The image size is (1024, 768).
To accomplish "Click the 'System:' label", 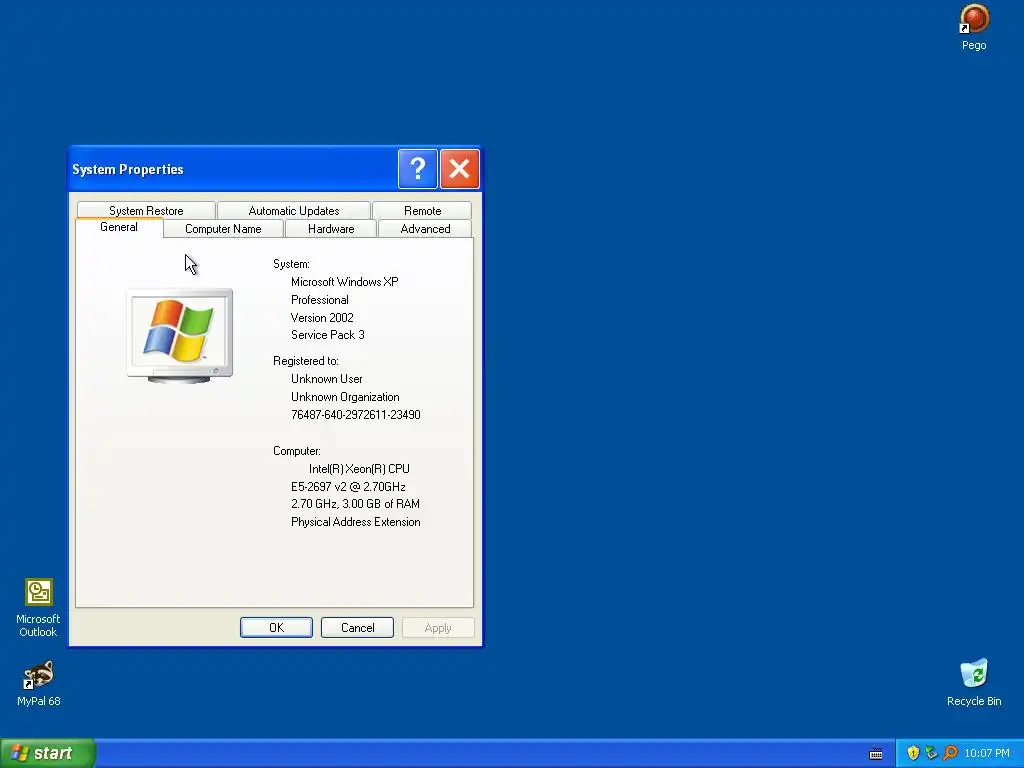I will click(291, 264).
